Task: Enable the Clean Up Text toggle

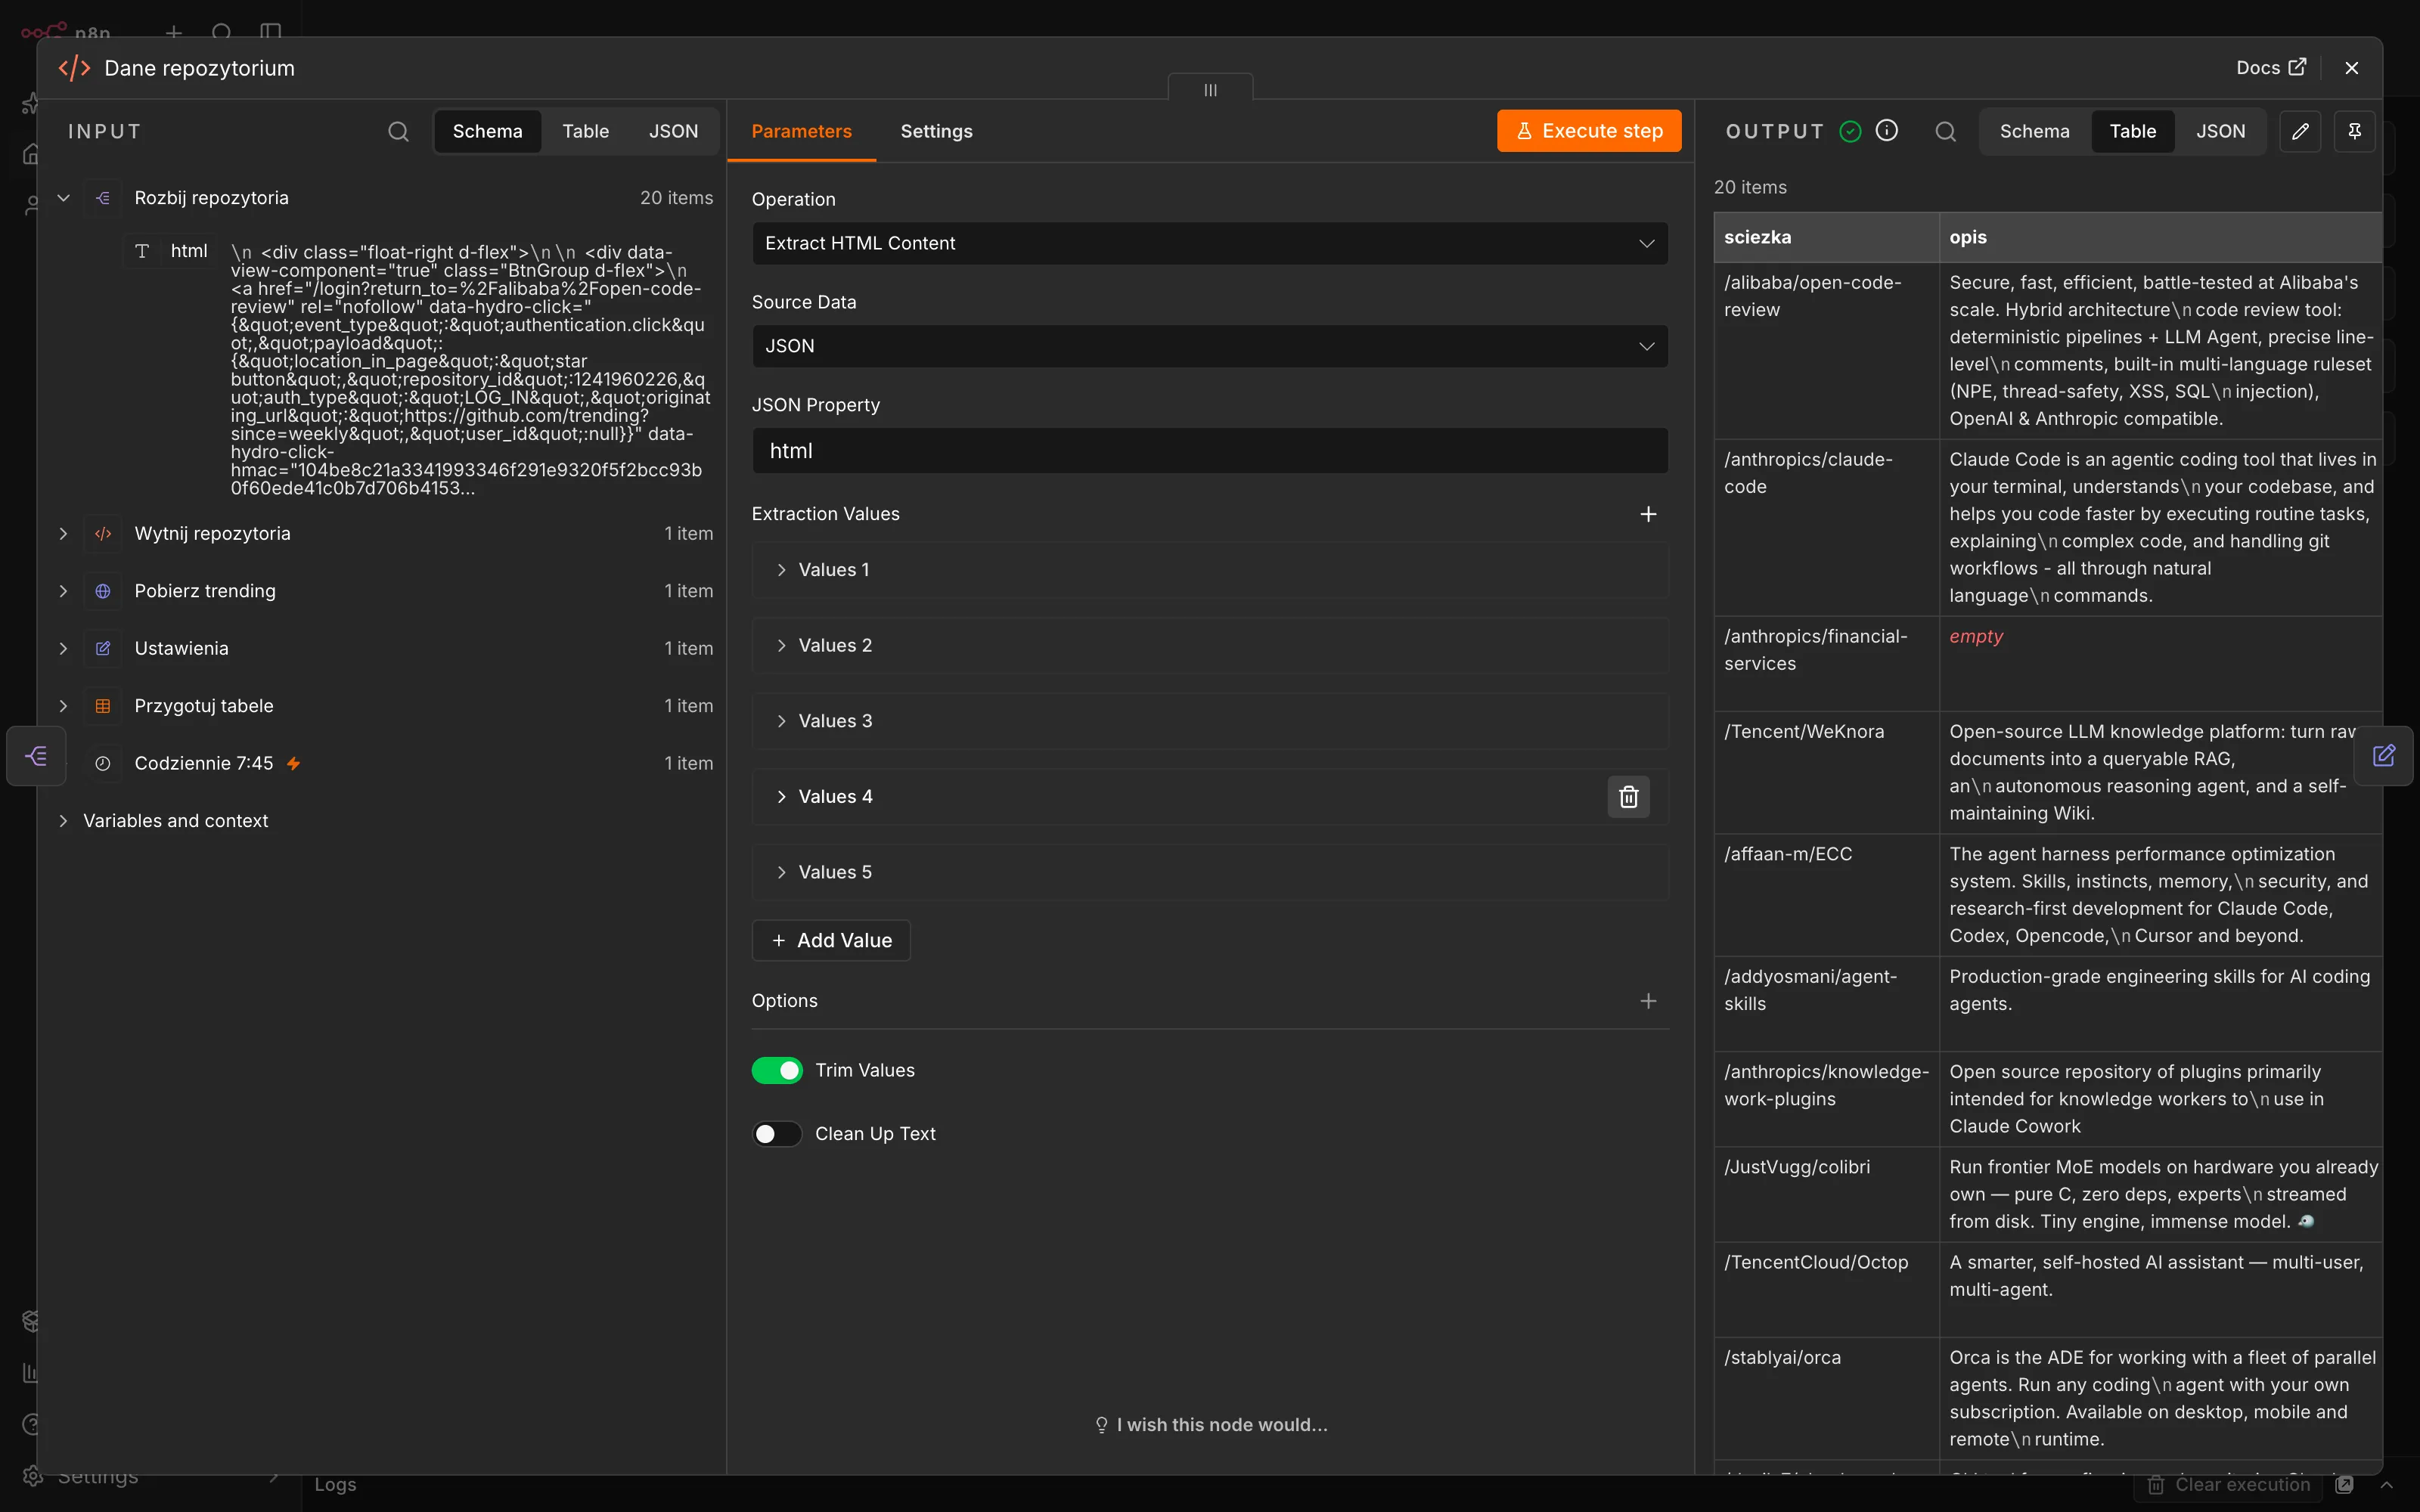Action: (x=777, y=1133)
